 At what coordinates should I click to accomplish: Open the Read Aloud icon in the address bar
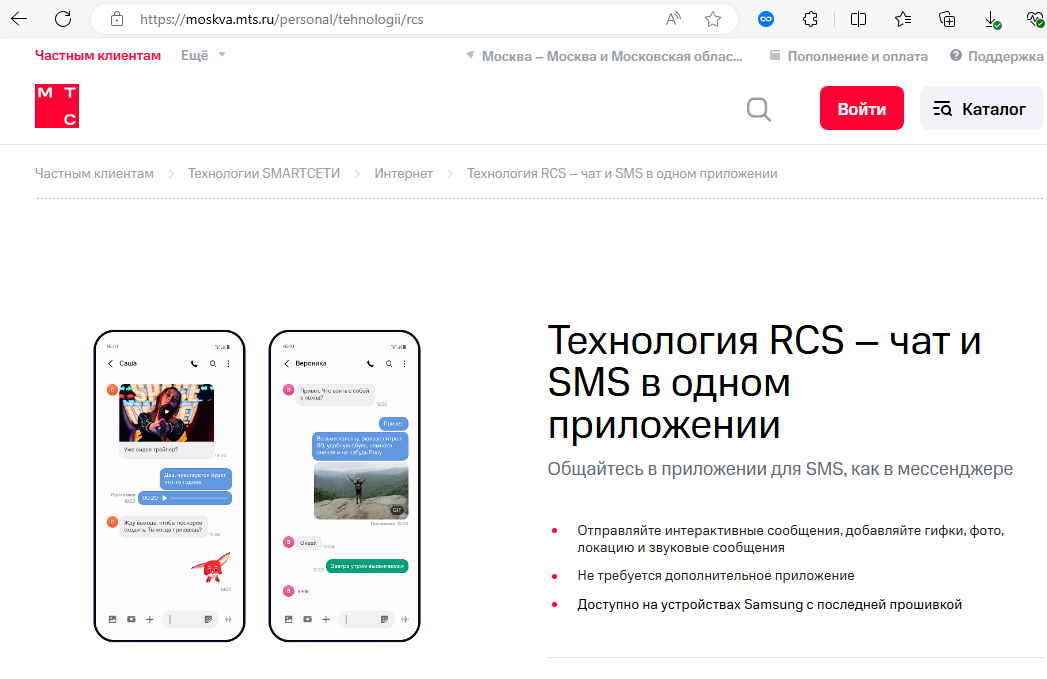click(x=673, y=19)
